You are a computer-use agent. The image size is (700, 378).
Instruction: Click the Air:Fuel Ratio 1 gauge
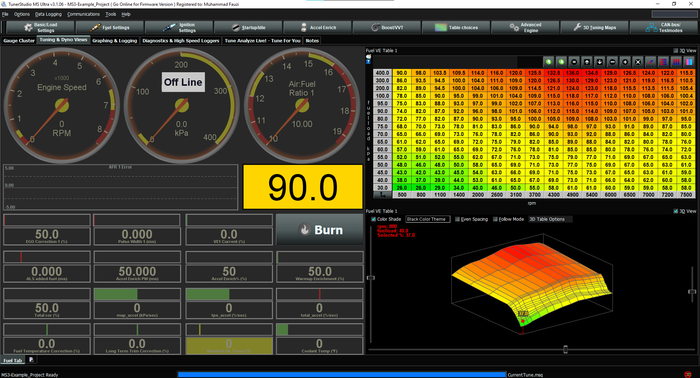click(302, 105)
